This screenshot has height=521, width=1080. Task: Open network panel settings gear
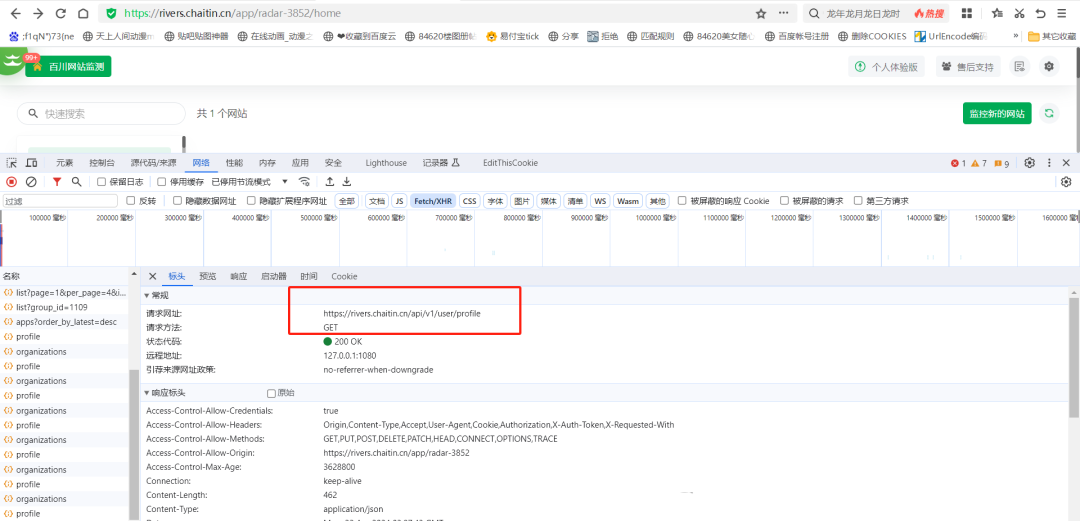pos(1066,182)
